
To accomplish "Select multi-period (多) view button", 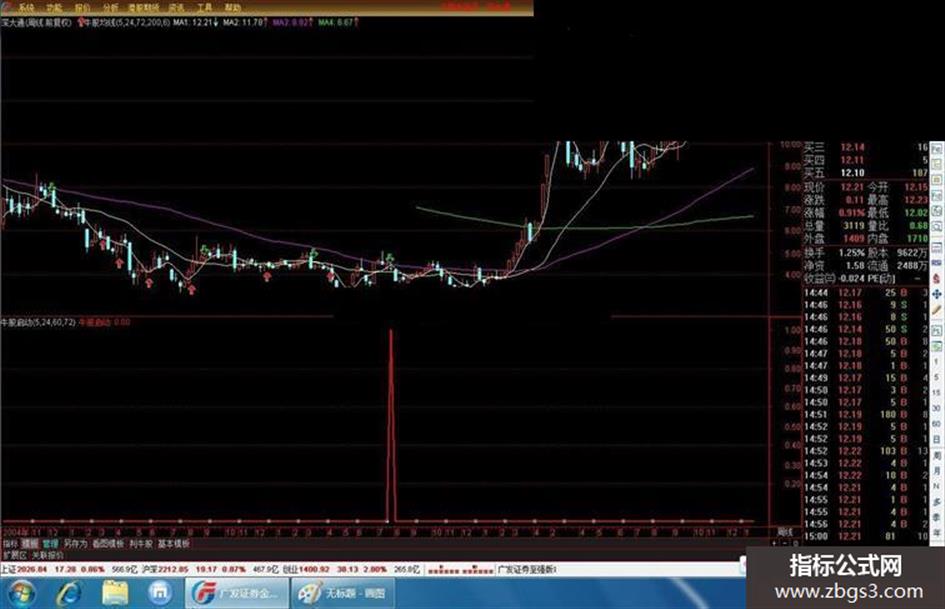I will [x=937, y=500].
